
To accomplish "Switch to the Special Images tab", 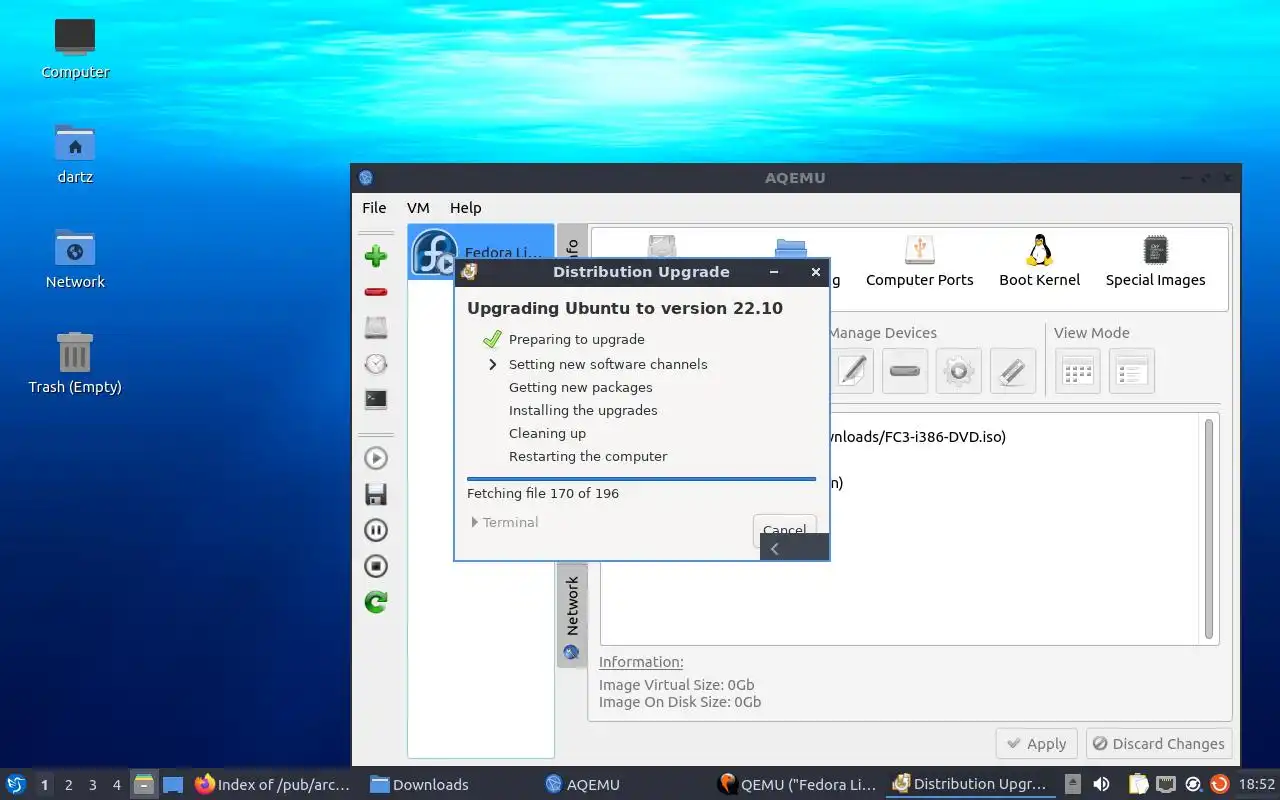I will [1155, 262].
